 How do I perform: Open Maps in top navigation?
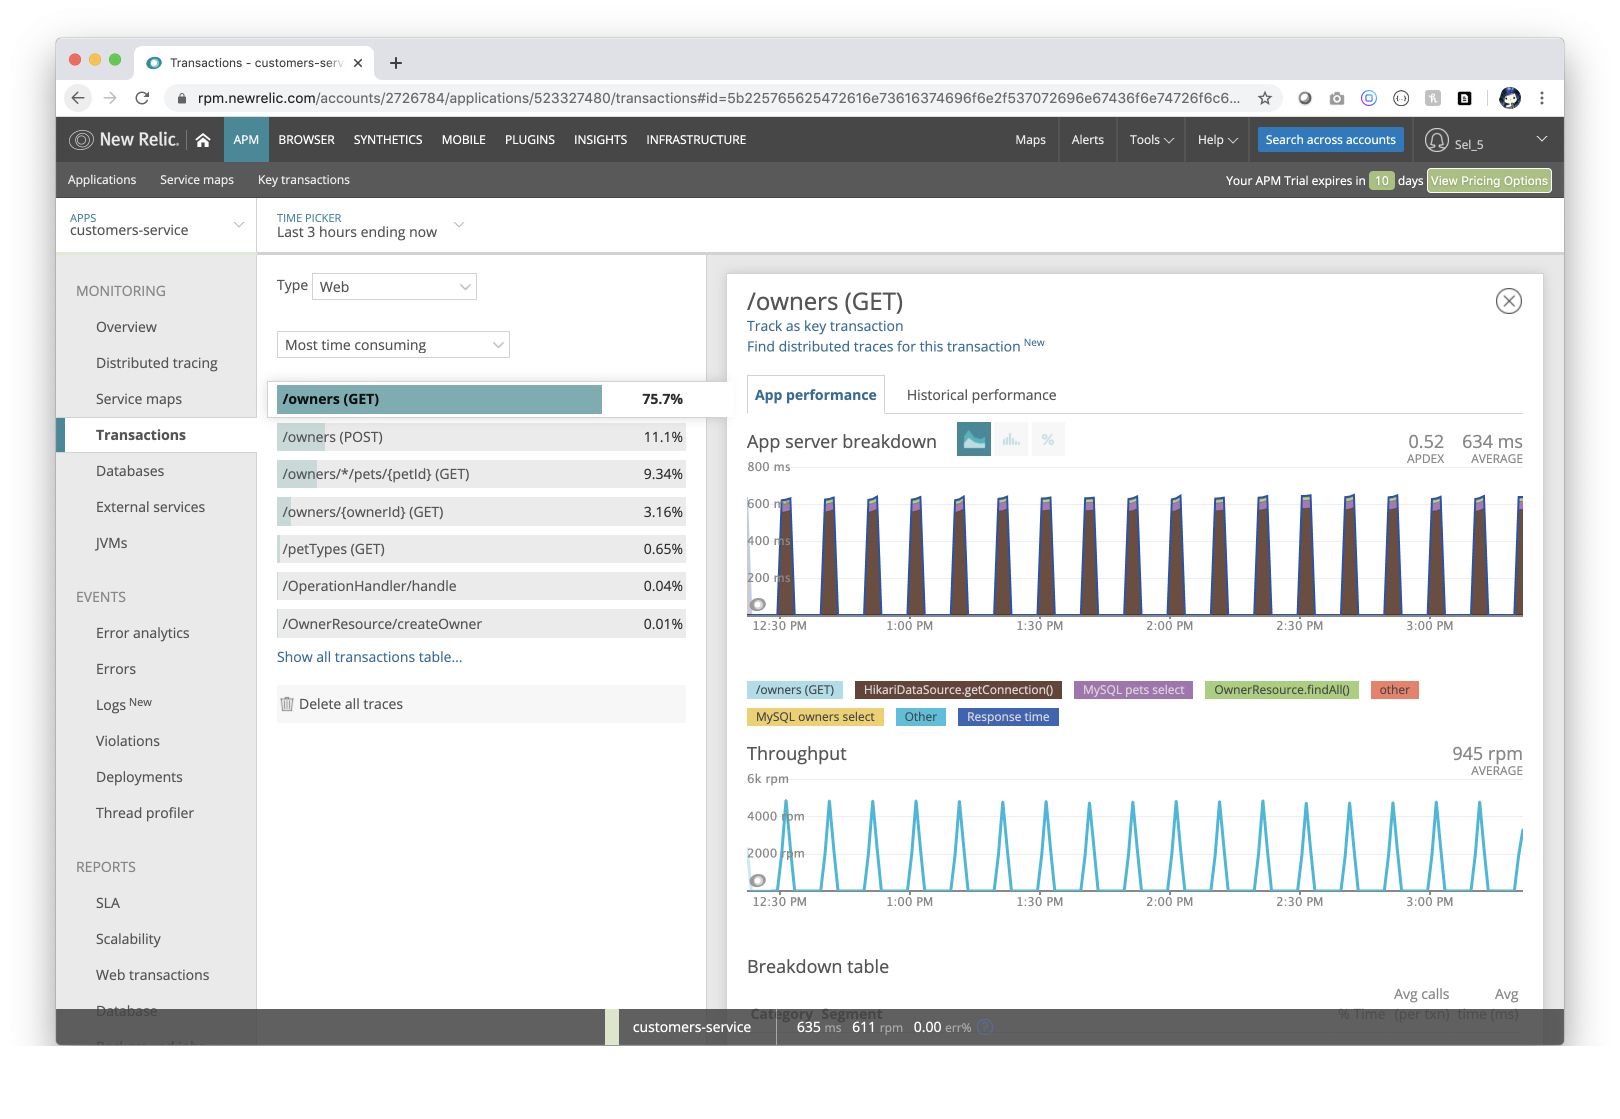coord(1030,140)
